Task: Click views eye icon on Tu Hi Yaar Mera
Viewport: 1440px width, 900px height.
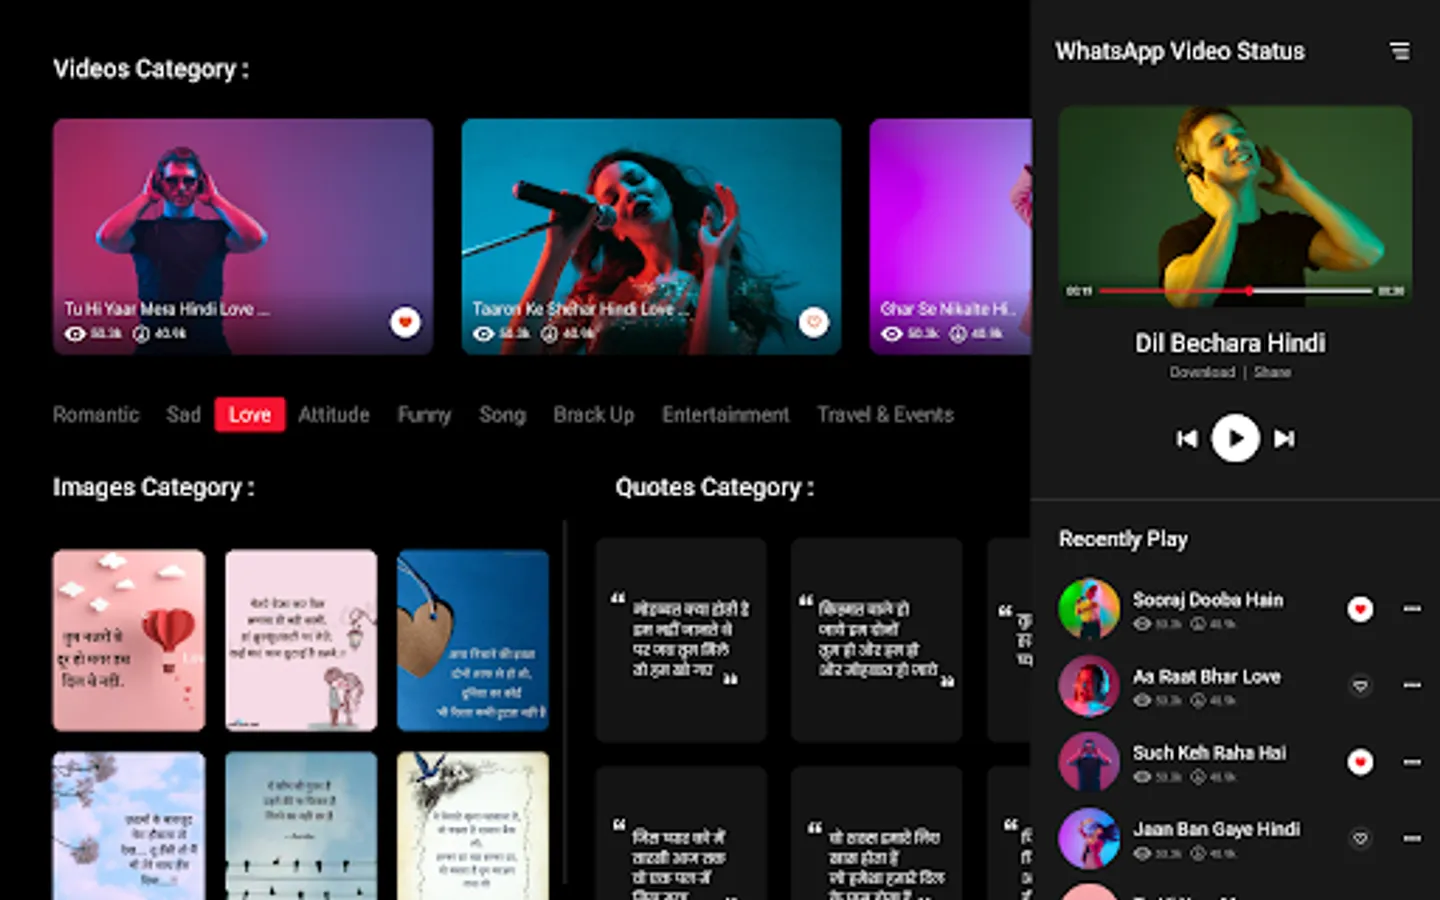Action: (x=75, y=334)
